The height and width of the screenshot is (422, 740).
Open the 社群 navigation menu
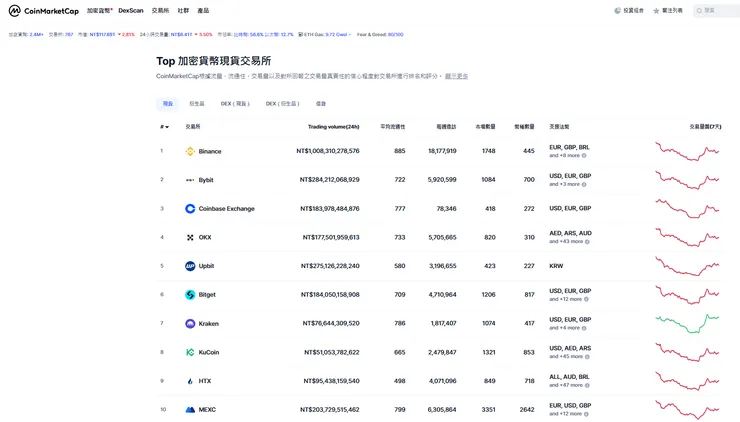183,10
